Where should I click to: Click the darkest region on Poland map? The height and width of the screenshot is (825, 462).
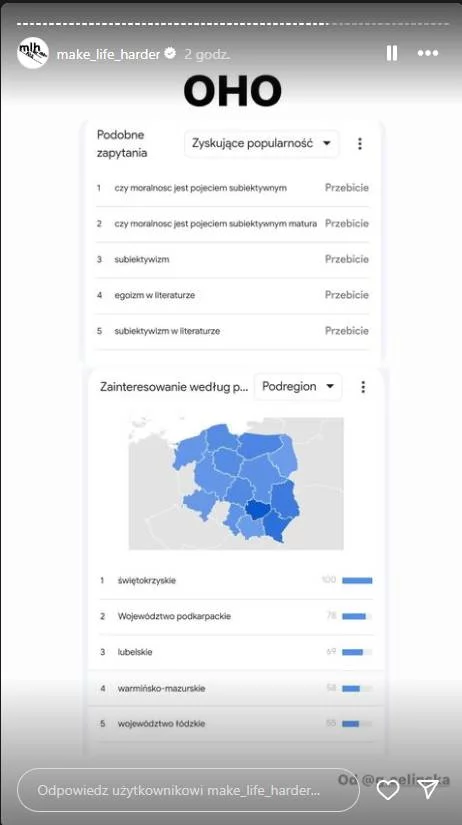point(258,509)
